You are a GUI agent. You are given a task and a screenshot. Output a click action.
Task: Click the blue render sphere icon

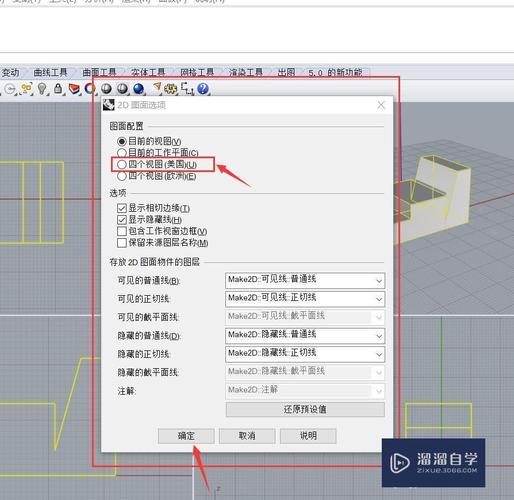pyautogui.click(x=139, y=89)
